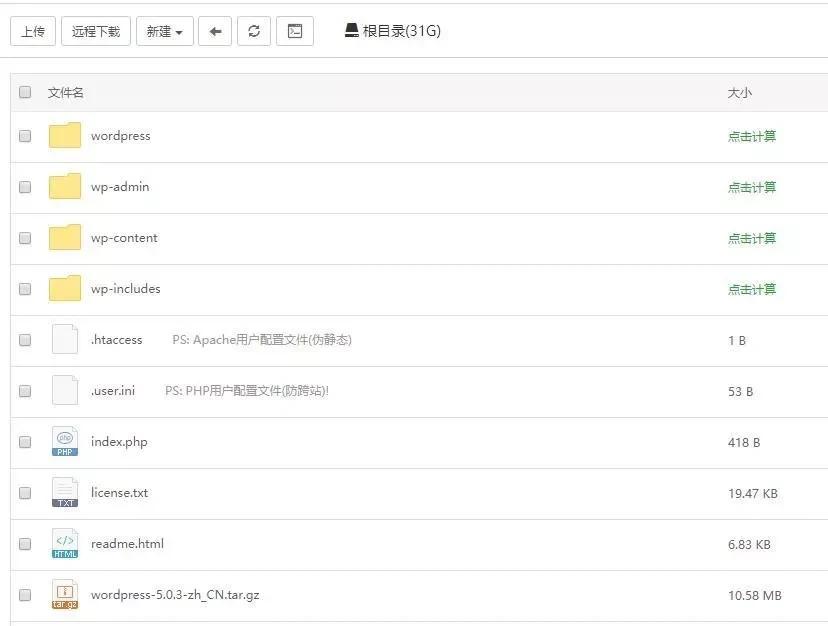Image resolution: width=828 pixels, height=626 pixels.
Task: Click the back arrow navigation icon
Action: click(214, 30)
